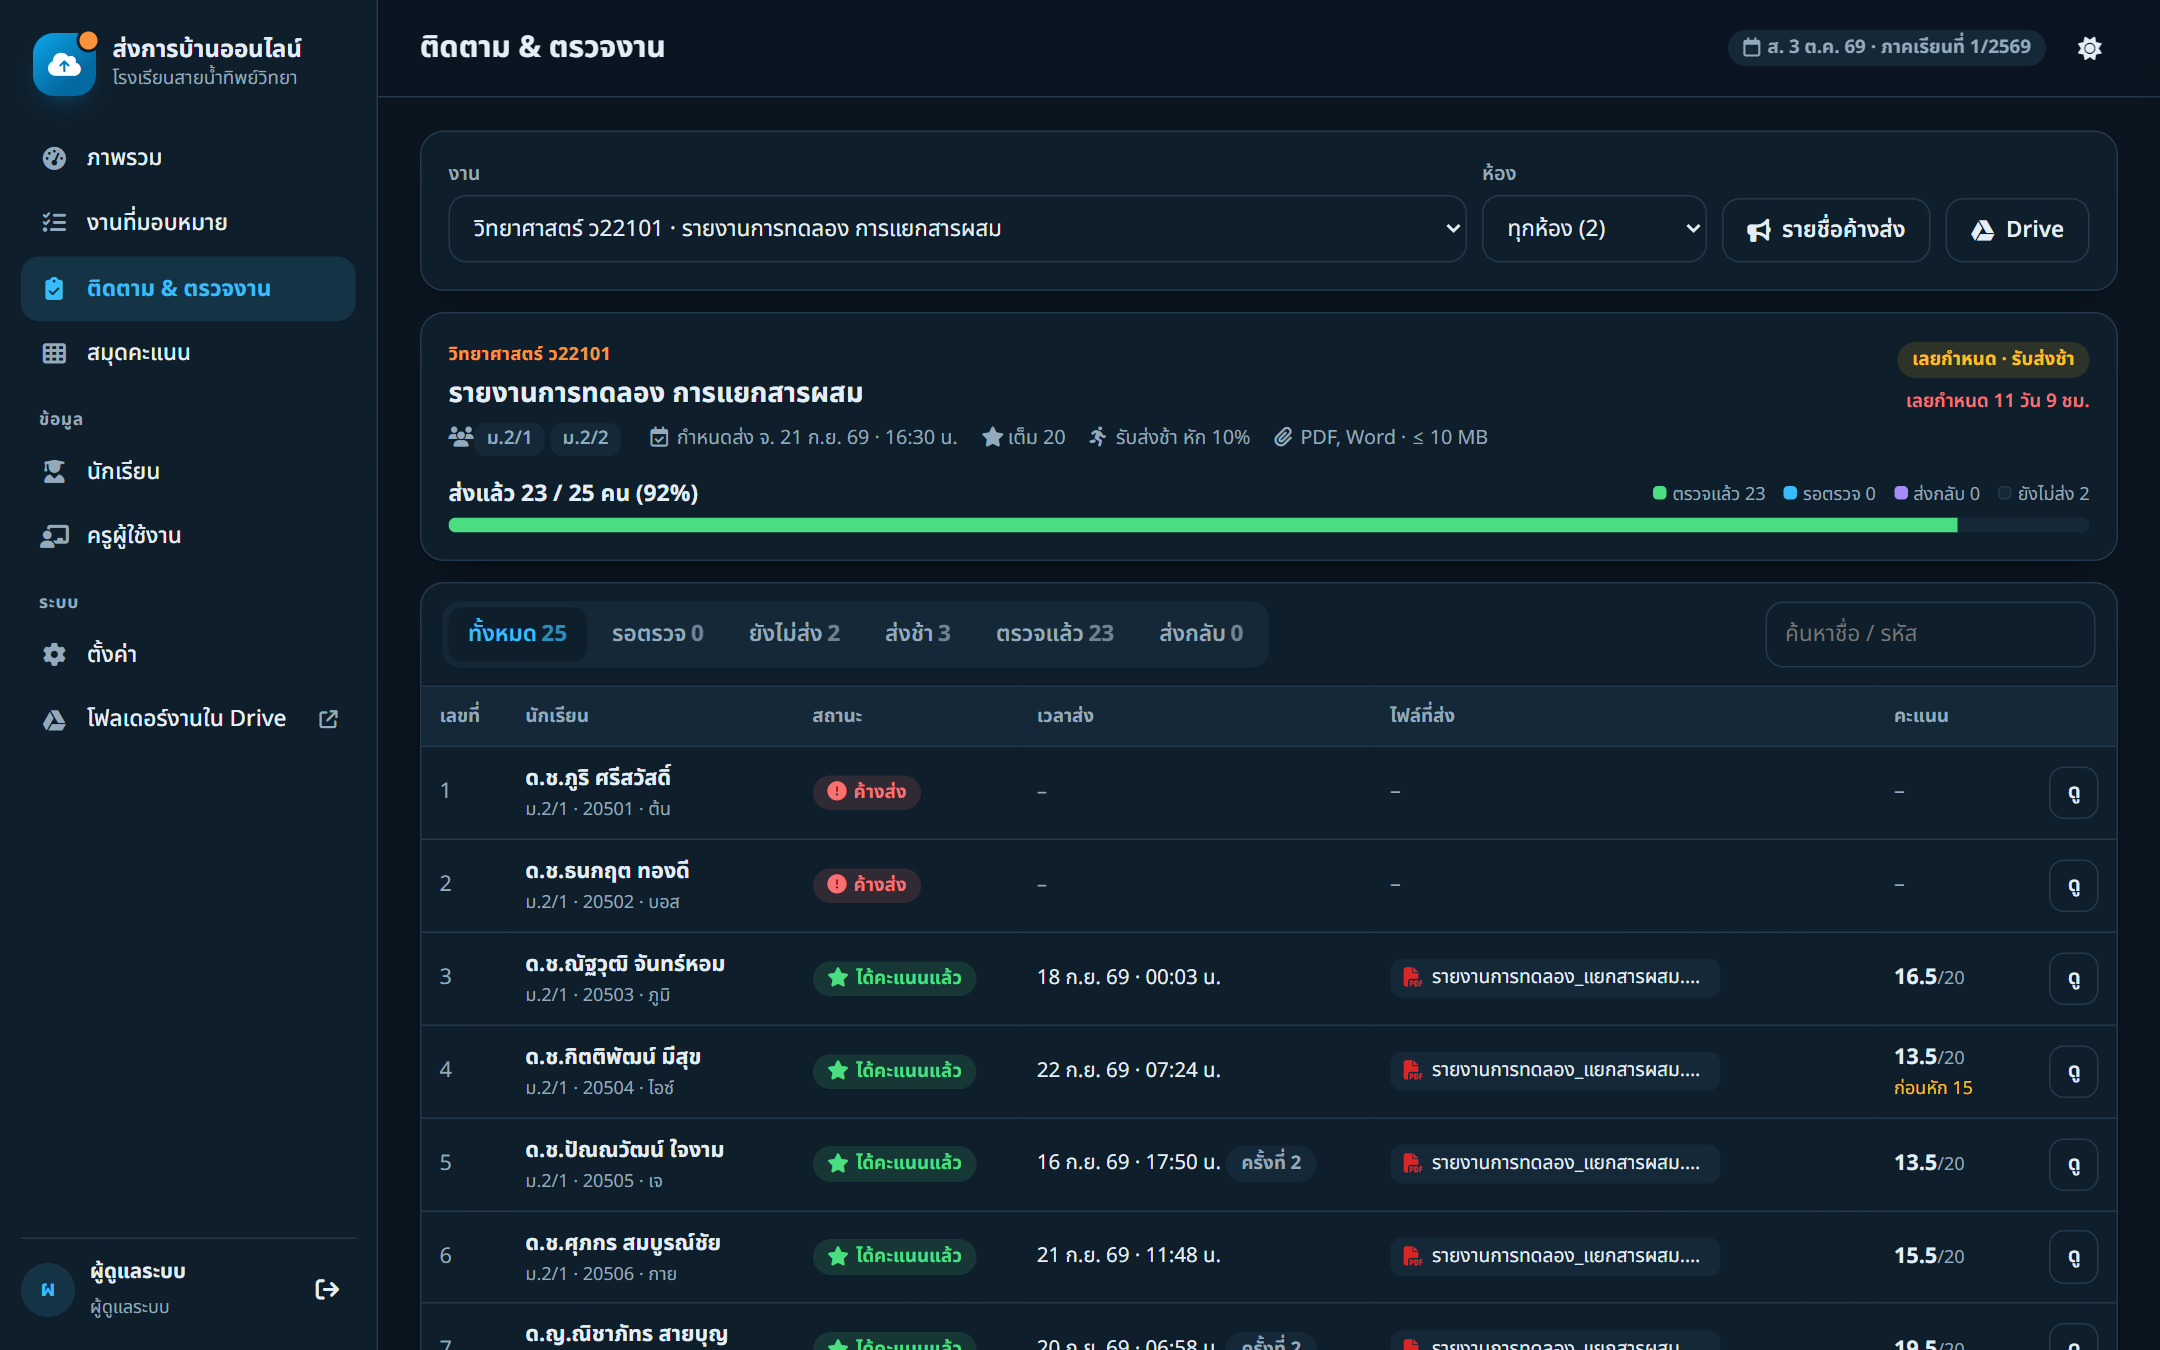Switch to ยังไม่ส่ง 2 tab
Viewport: 2160px width, 1350px height.
click(x=794, y=633)
